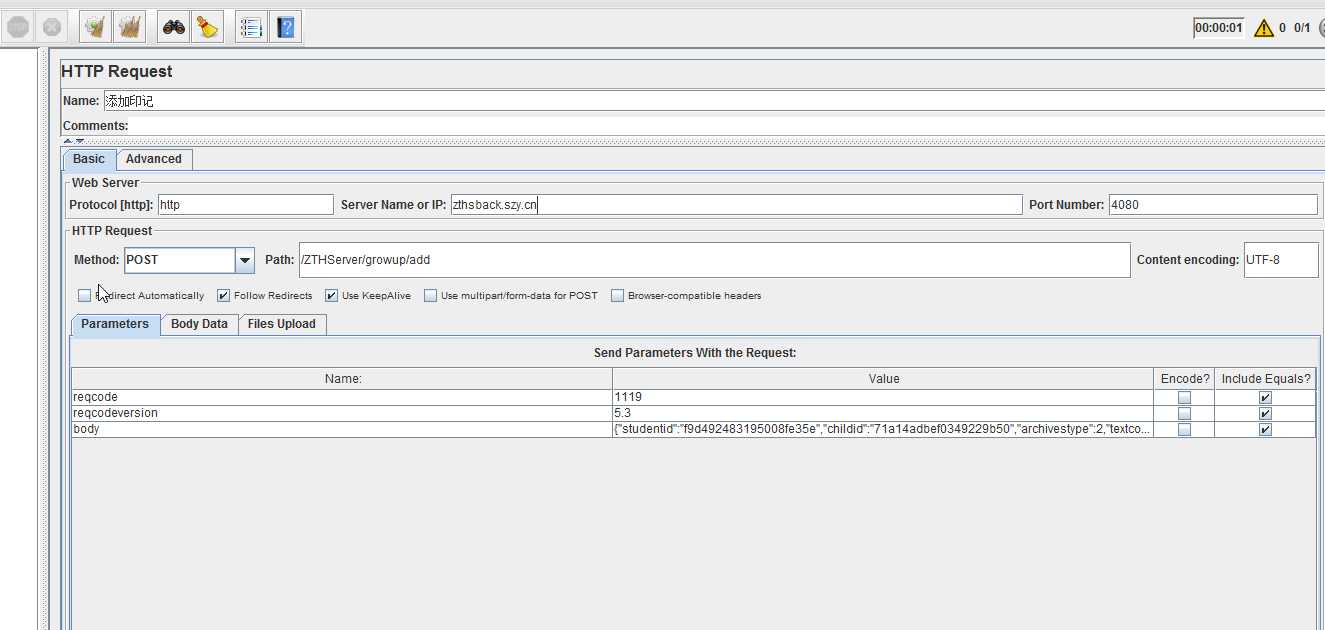Select the reqcode name cell
The height and width of the screenshot is (630, 1325).
click(x=342, y=398)
